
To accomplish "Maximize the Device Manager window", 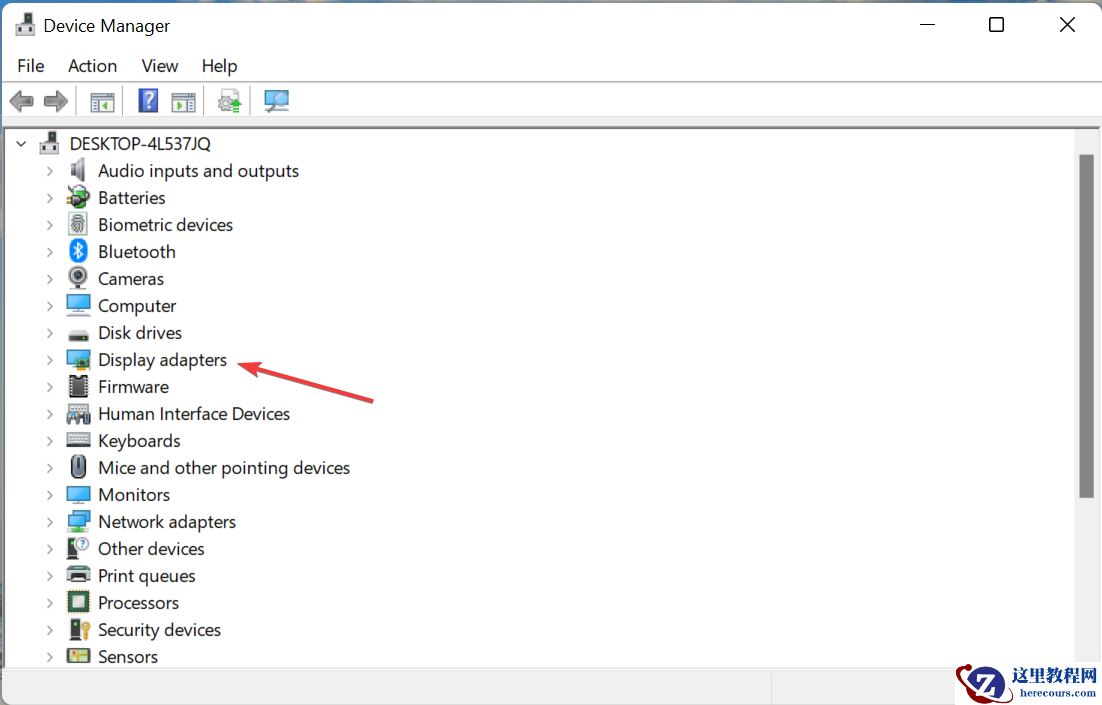I will click(996, 25).
